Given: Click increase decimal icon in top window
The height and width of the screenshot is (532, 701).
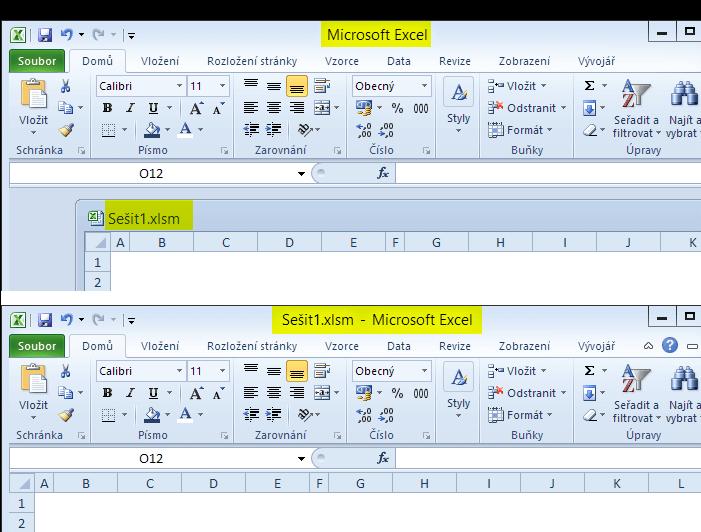Looking at the screenshot, I should (364, 131).
